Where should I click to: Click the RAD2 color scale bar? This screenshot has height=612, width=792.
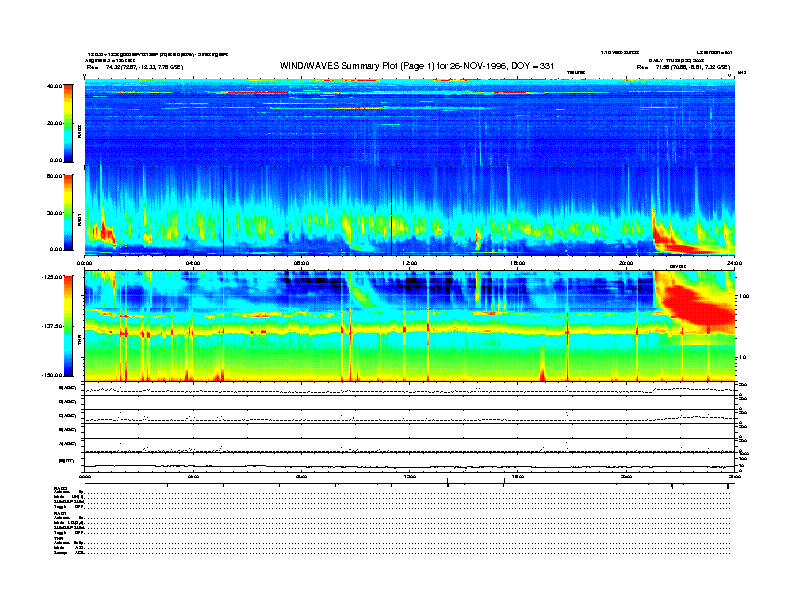point(68,124)
